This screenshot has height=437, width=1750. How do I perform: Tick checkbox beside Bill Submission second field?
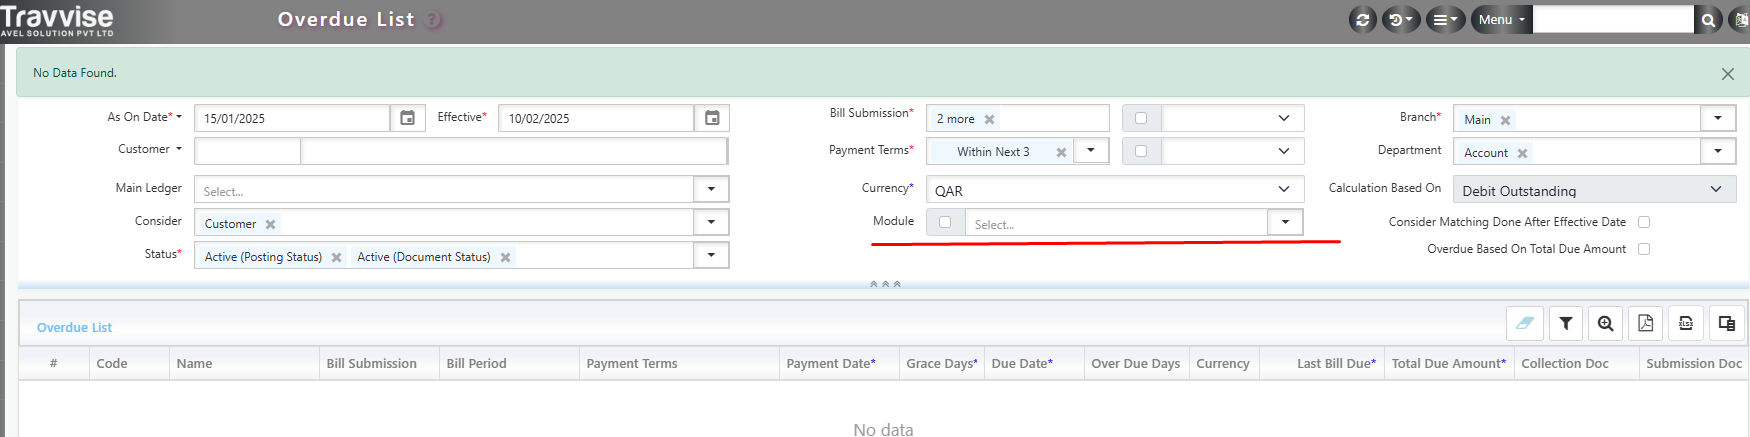click(x=1141, y=118)
